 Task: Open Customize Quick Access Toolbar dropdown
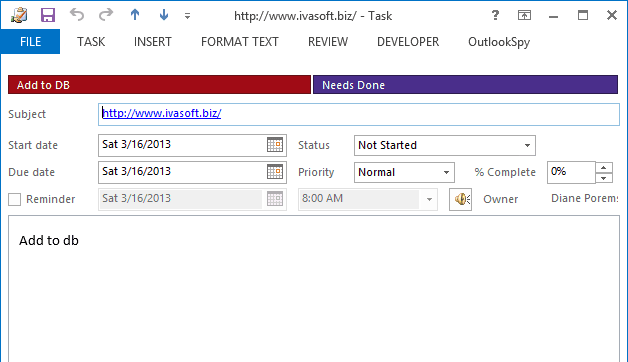click(x=187, y=16)
